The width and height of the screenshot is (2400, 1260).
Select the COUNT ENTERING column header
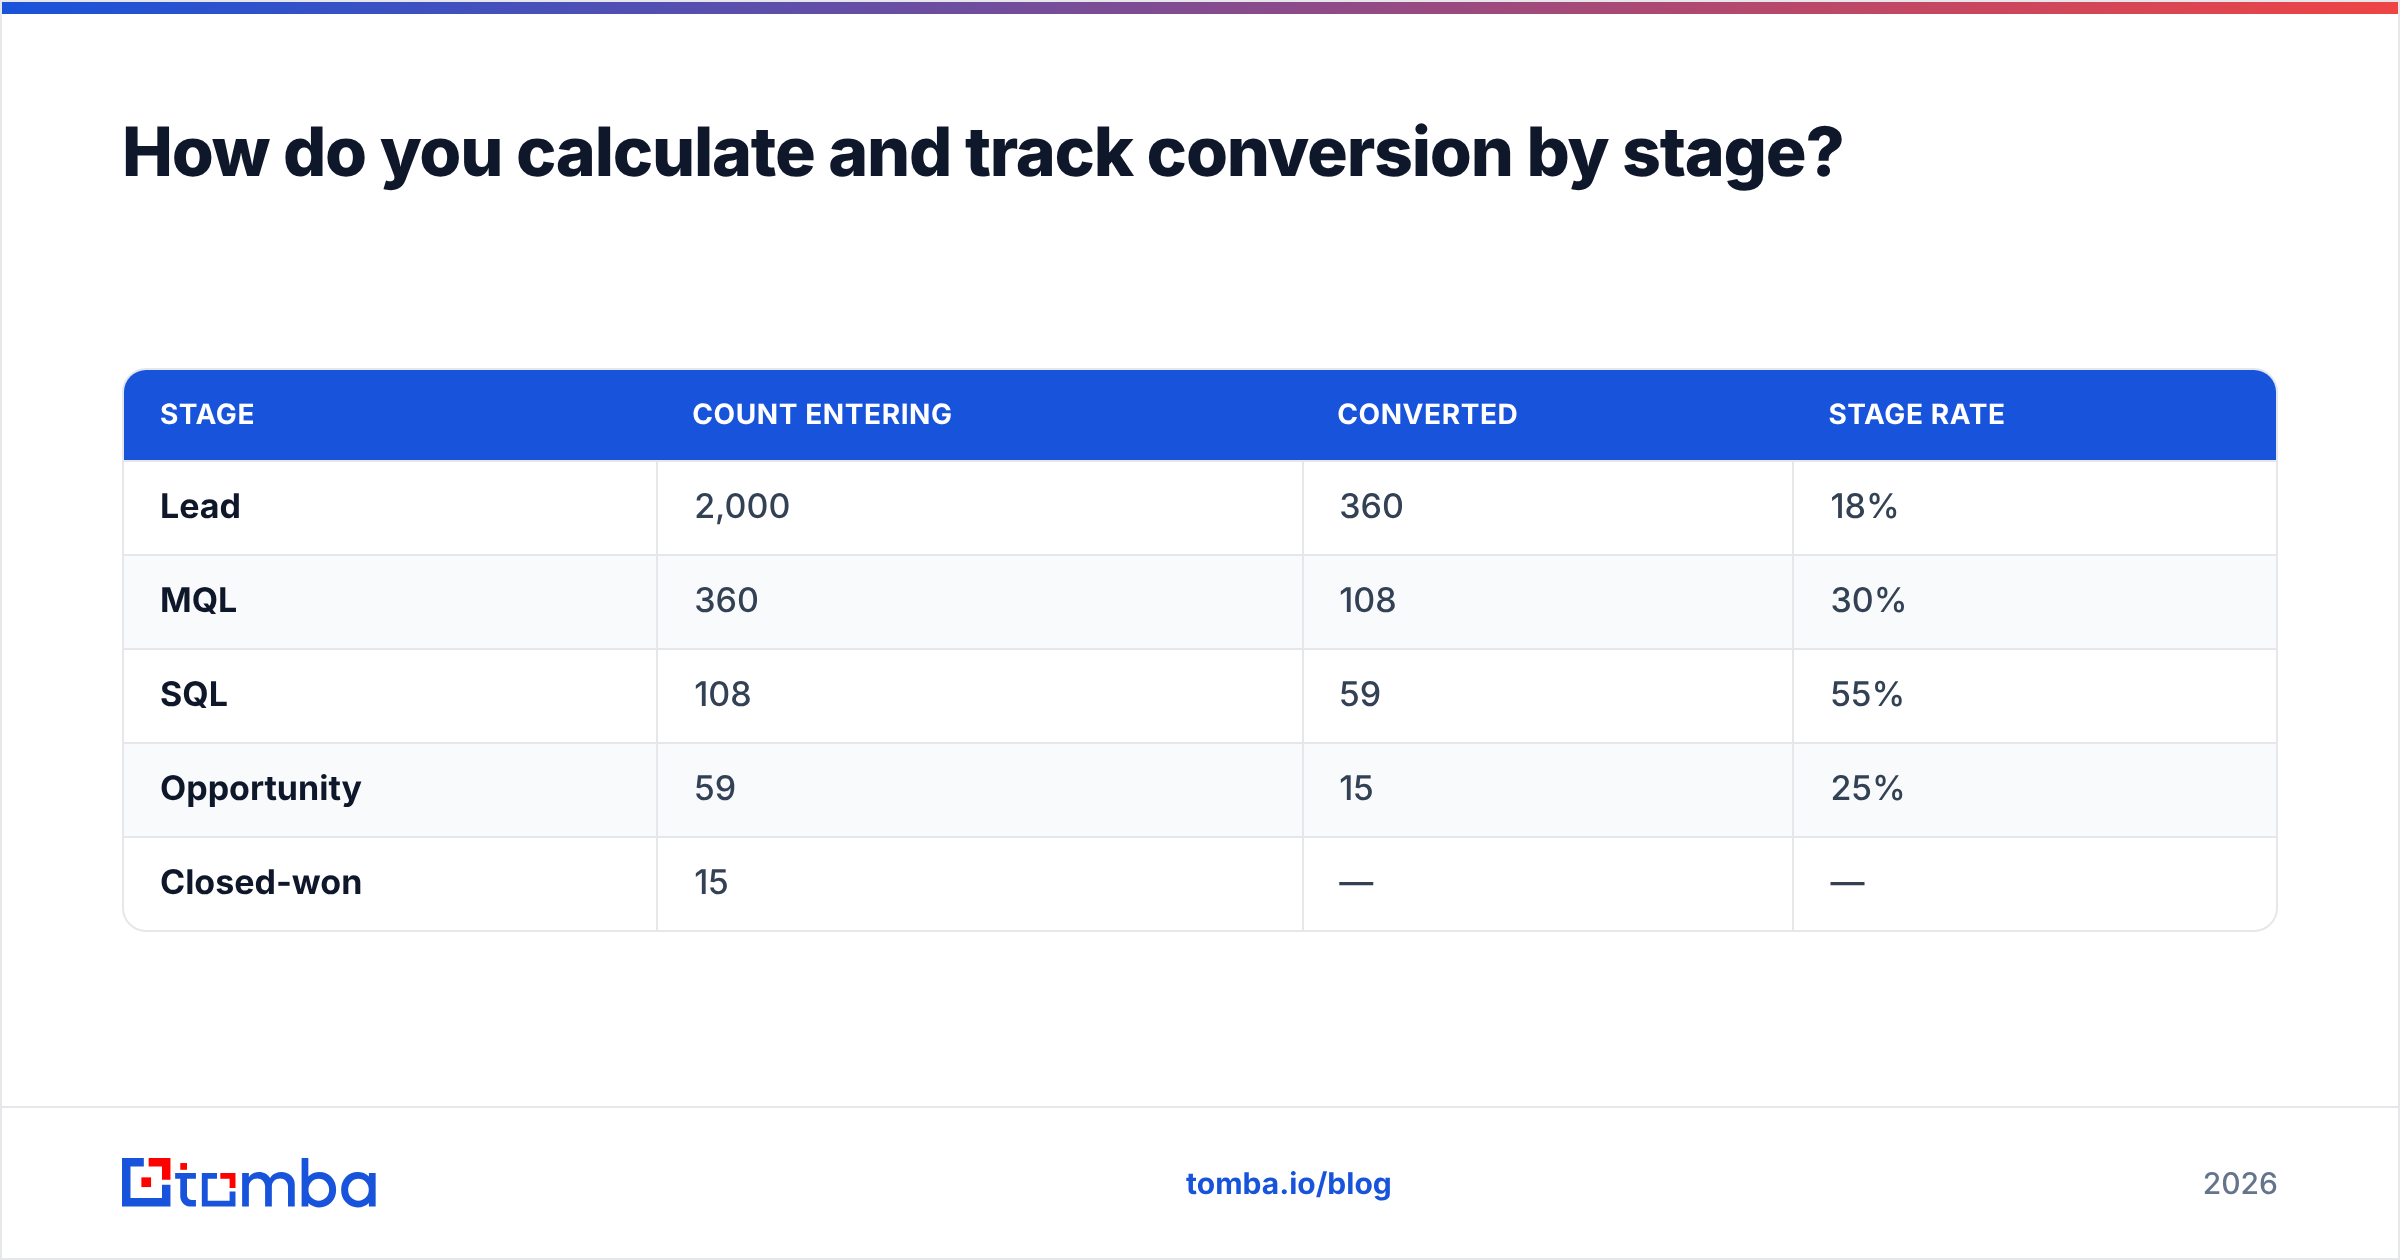pyautogui.click(x=822, y=414)
